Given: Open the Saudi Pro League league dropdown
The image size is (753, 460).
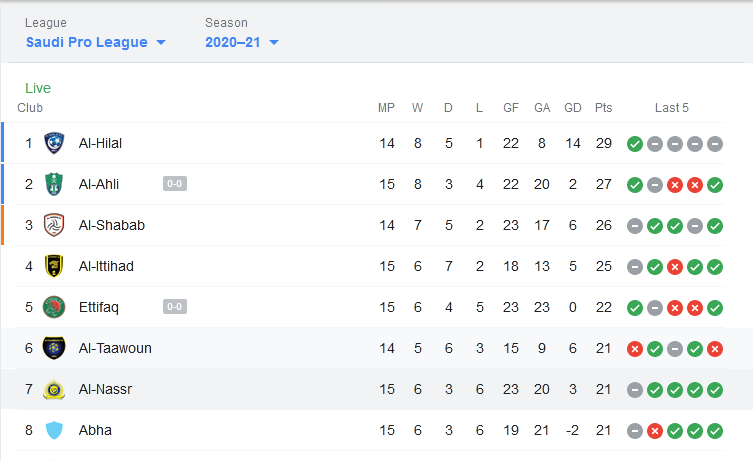Looking at the screenshot, I should [x=96, y=42].
